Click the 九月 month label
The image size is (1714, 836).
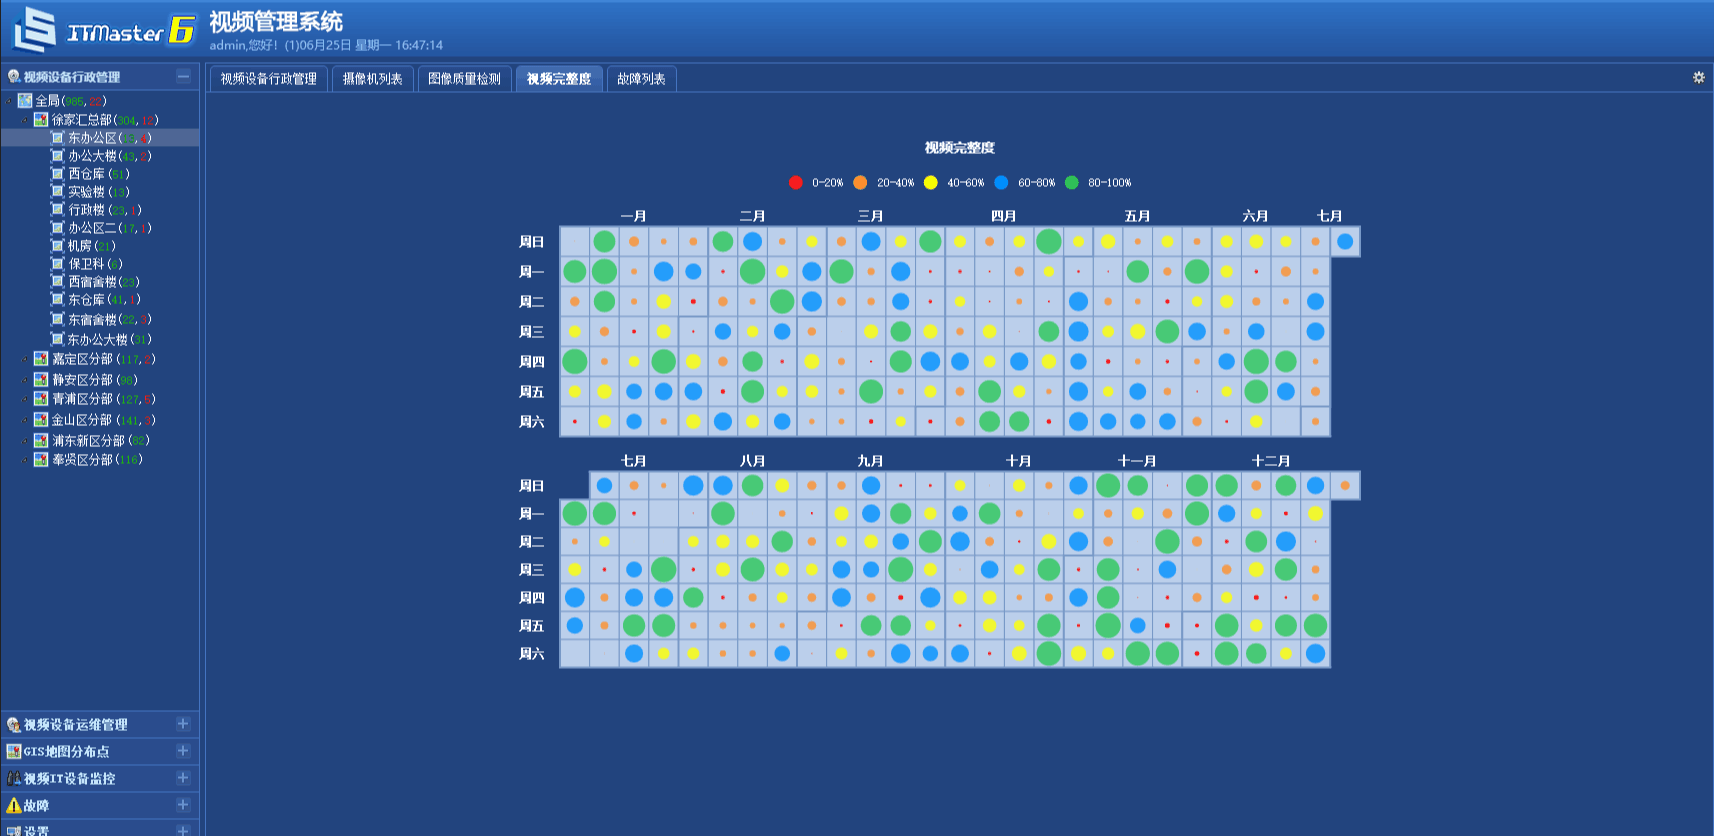tap(870, 461)
